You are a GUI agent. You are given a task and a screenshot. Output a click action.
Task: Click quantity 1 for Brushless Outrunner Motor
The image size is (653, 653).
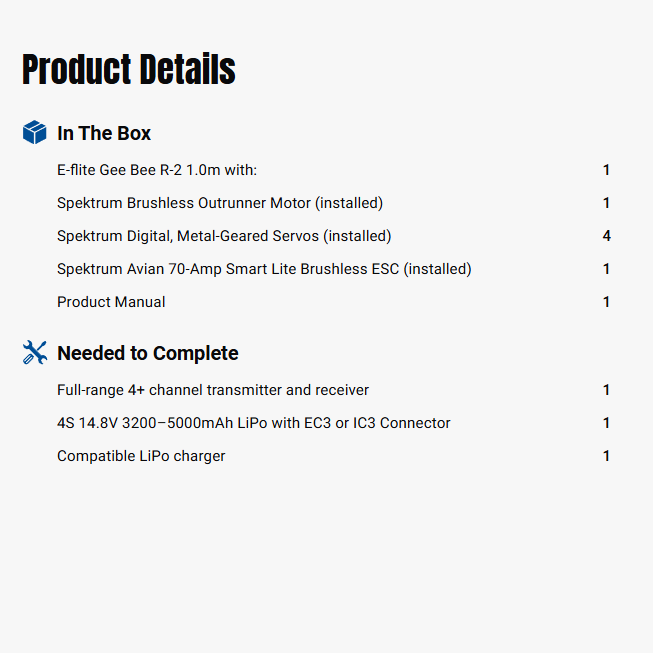tap(606, 203)
